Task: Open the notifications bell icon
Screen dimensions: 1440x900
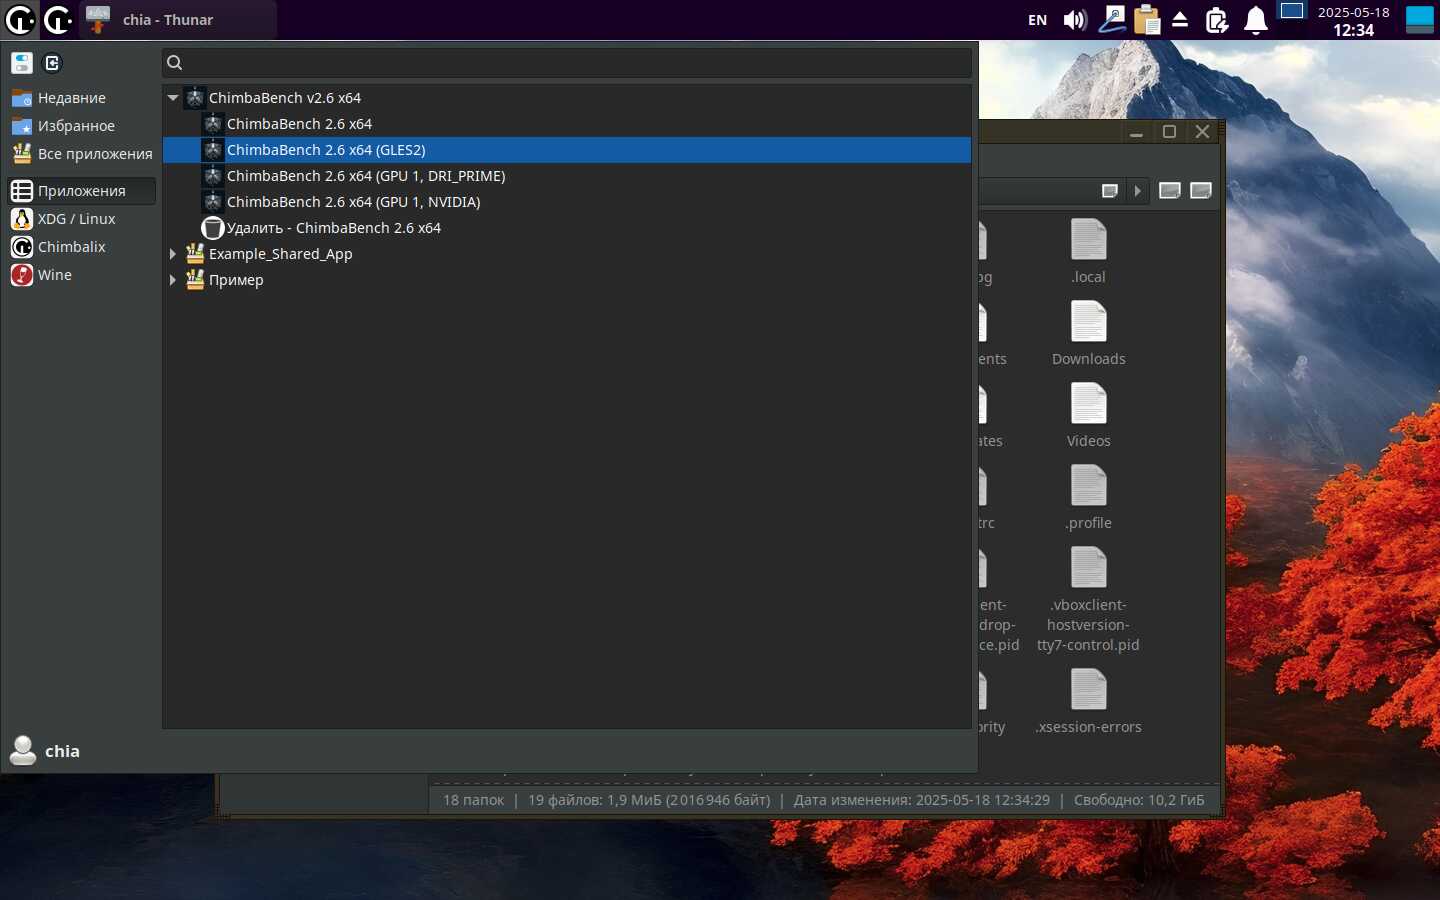Action: [1256, 20]
